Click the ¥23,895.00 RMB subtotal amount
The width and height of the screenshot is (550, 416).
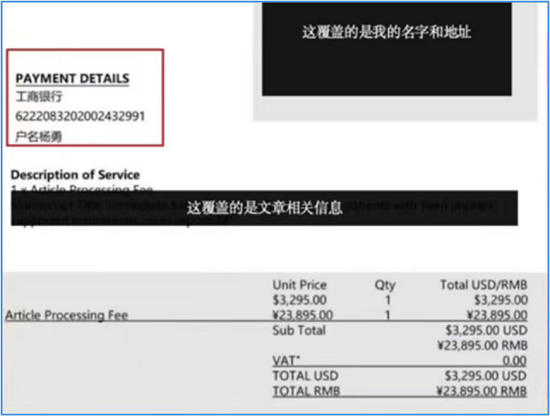coord(482,345)
